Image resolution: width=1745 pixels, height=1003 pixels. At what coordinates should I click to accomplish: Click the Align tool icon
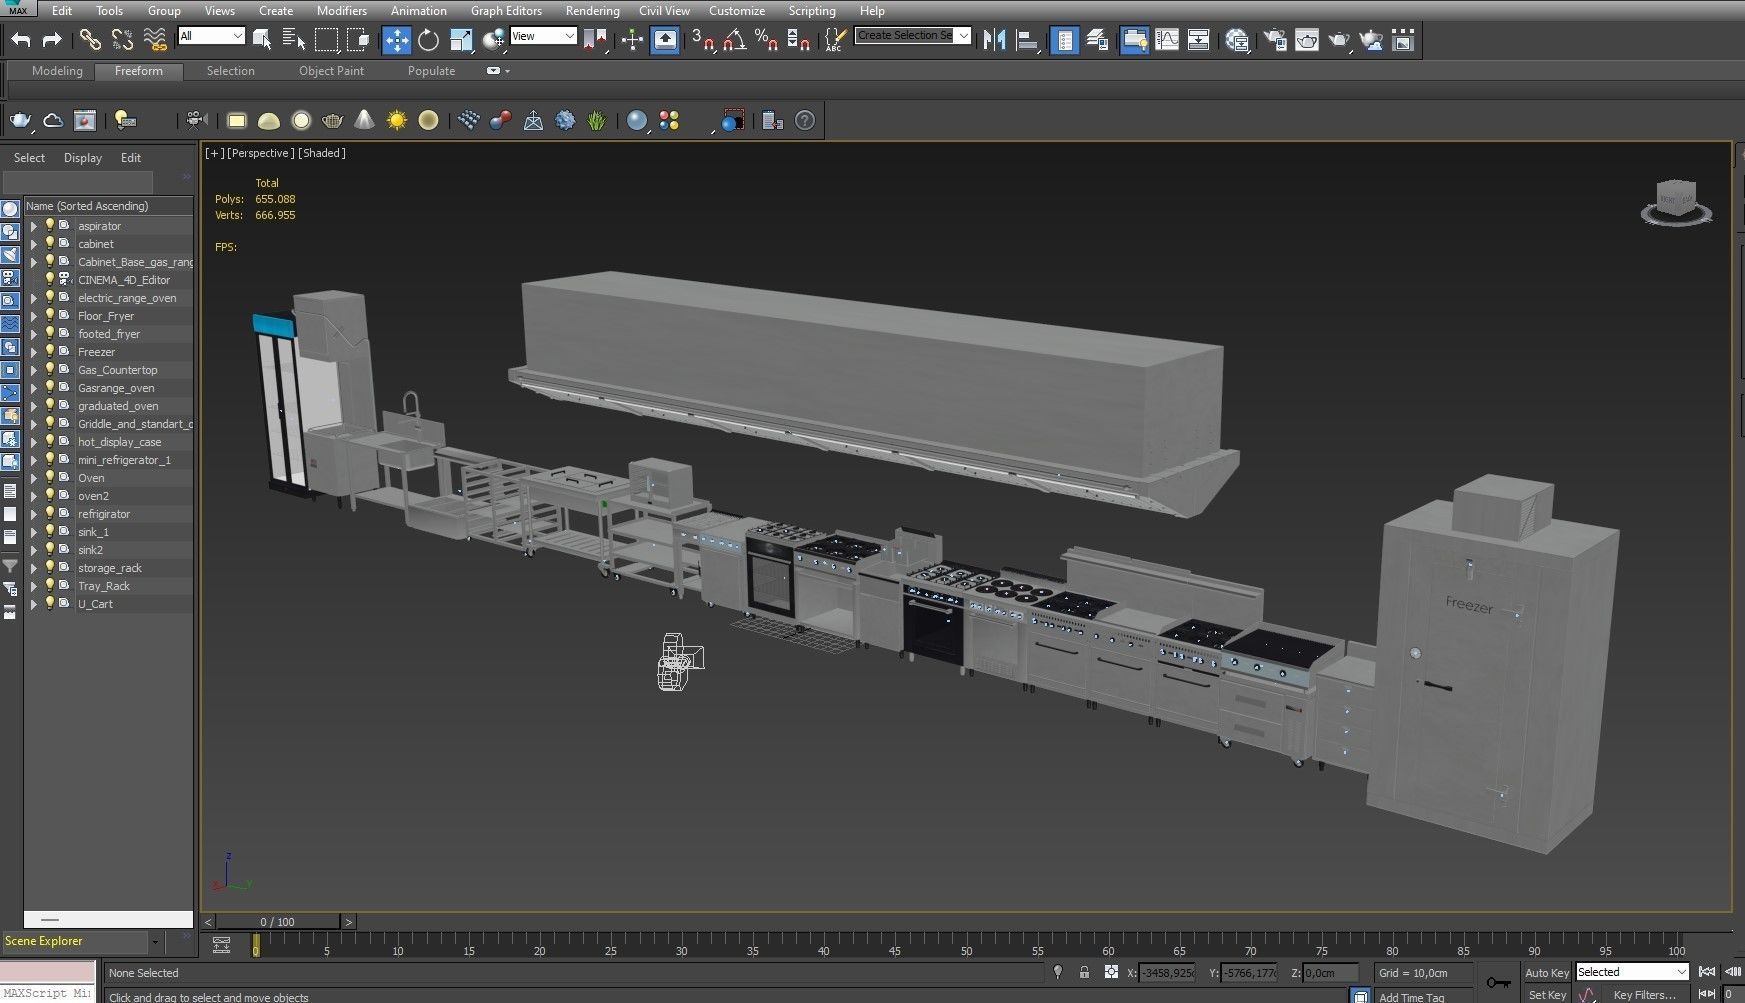[x=1026, y=40]
